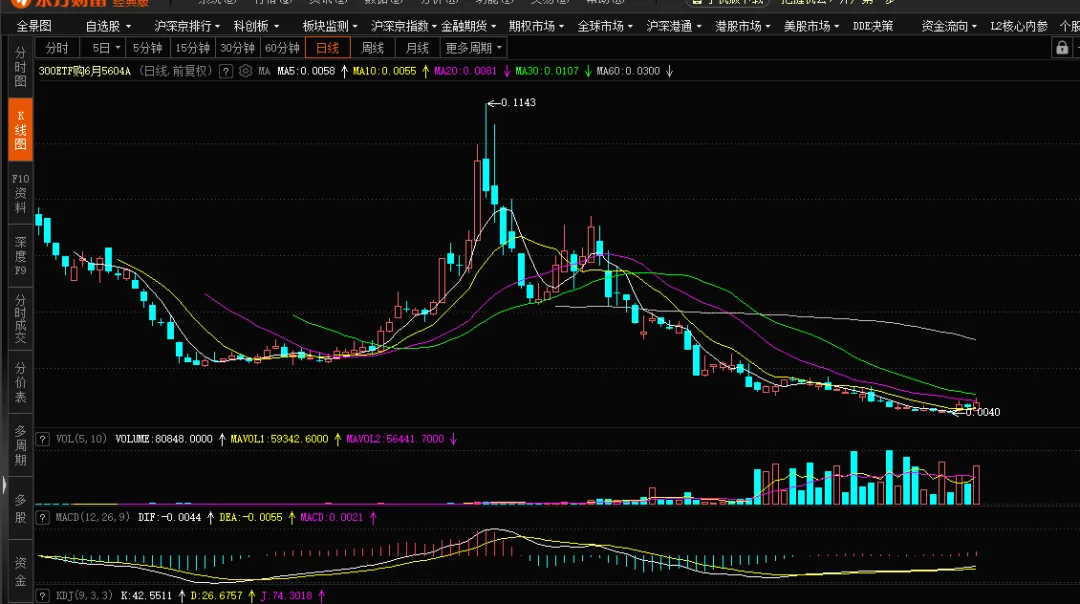Click the chart title 300ETF购6月5604A

pos(85,71)
